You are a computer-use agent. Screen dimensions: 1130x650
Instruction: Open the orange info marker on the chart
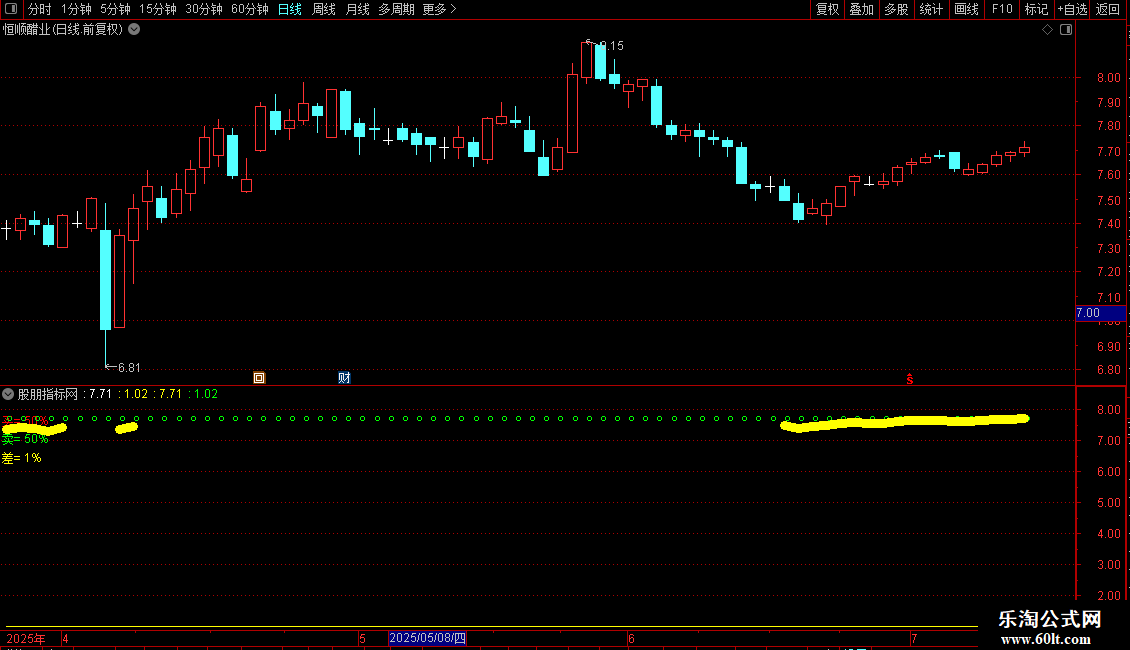[259, 378]
